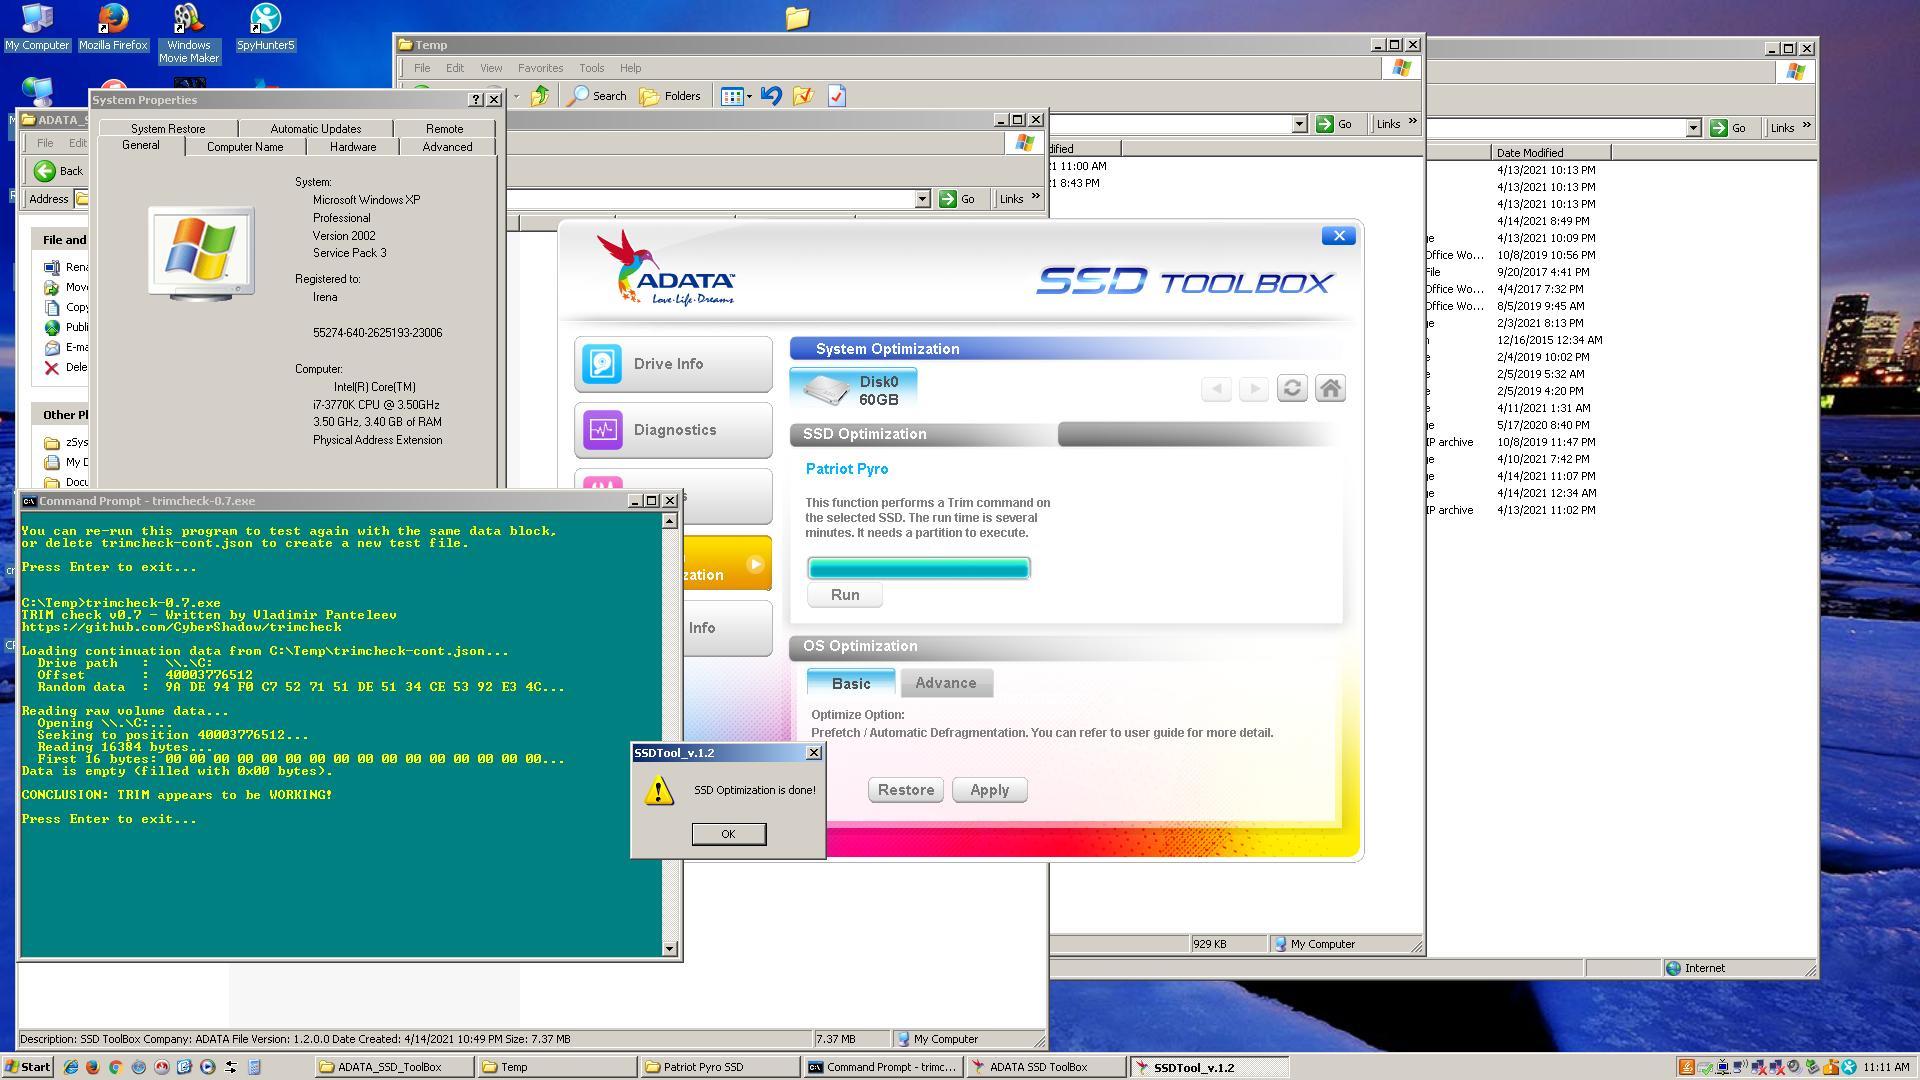Open the Hardware tab in System Properties
1920x1080 pixels.
tap(353, 147)
